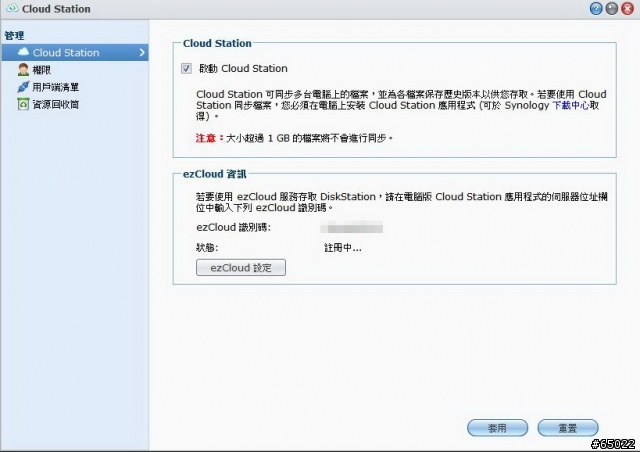Follow the 下載中心 link
This screenshot has height=452, width=640.
tap(570, 105)
